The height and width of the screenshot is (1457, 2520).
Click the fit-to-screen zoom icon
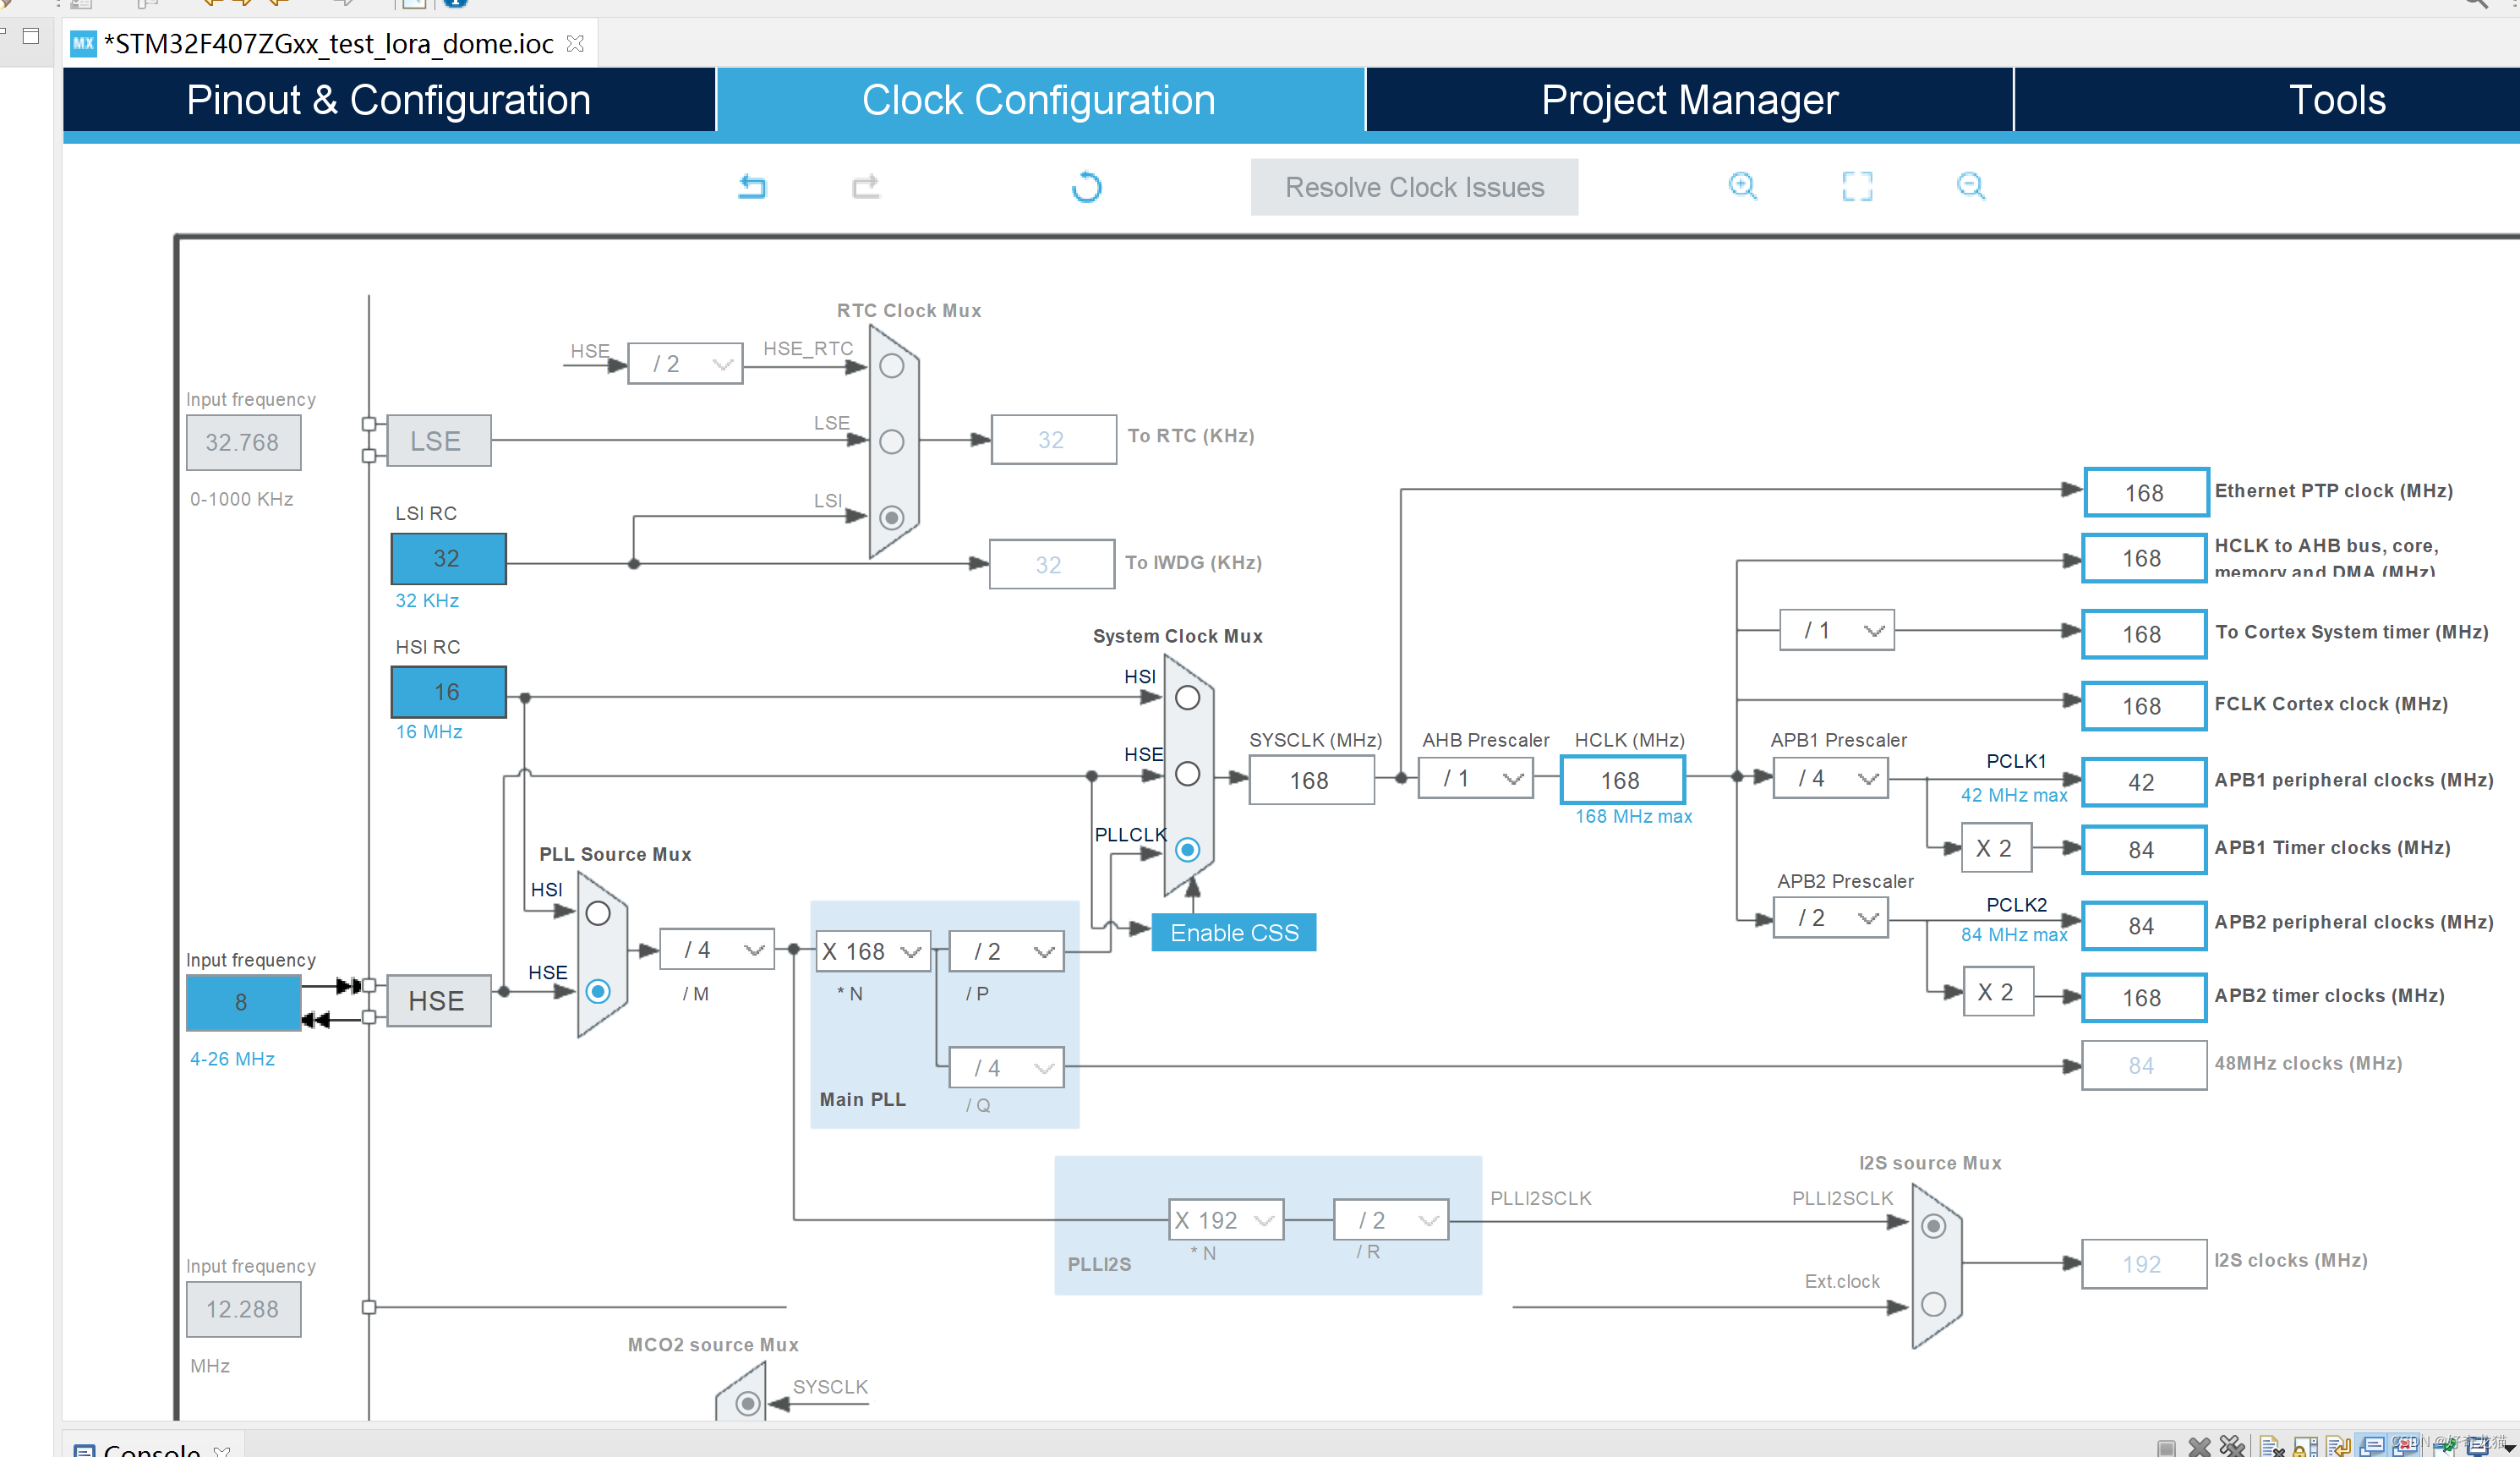1856,188
